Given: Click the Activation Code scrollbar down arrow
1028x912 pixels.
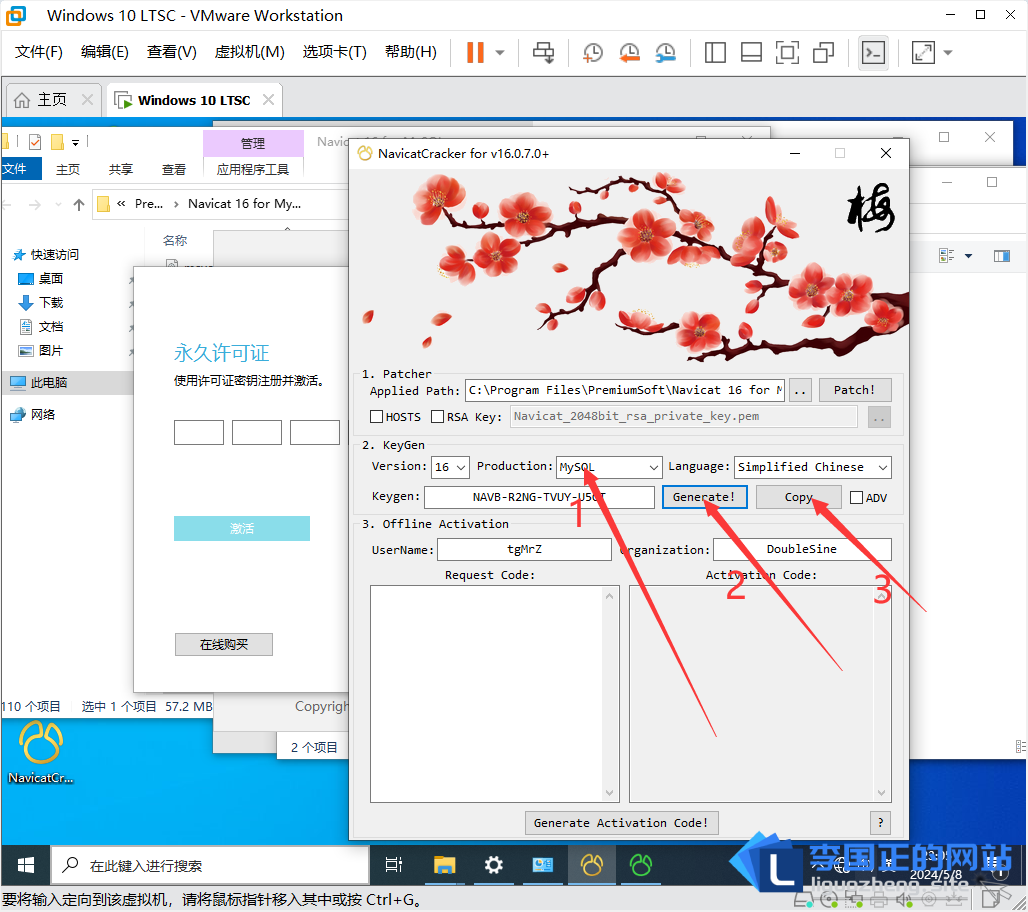Looking at the screenshot, I should pyautogui.click(x=882, y=793).
